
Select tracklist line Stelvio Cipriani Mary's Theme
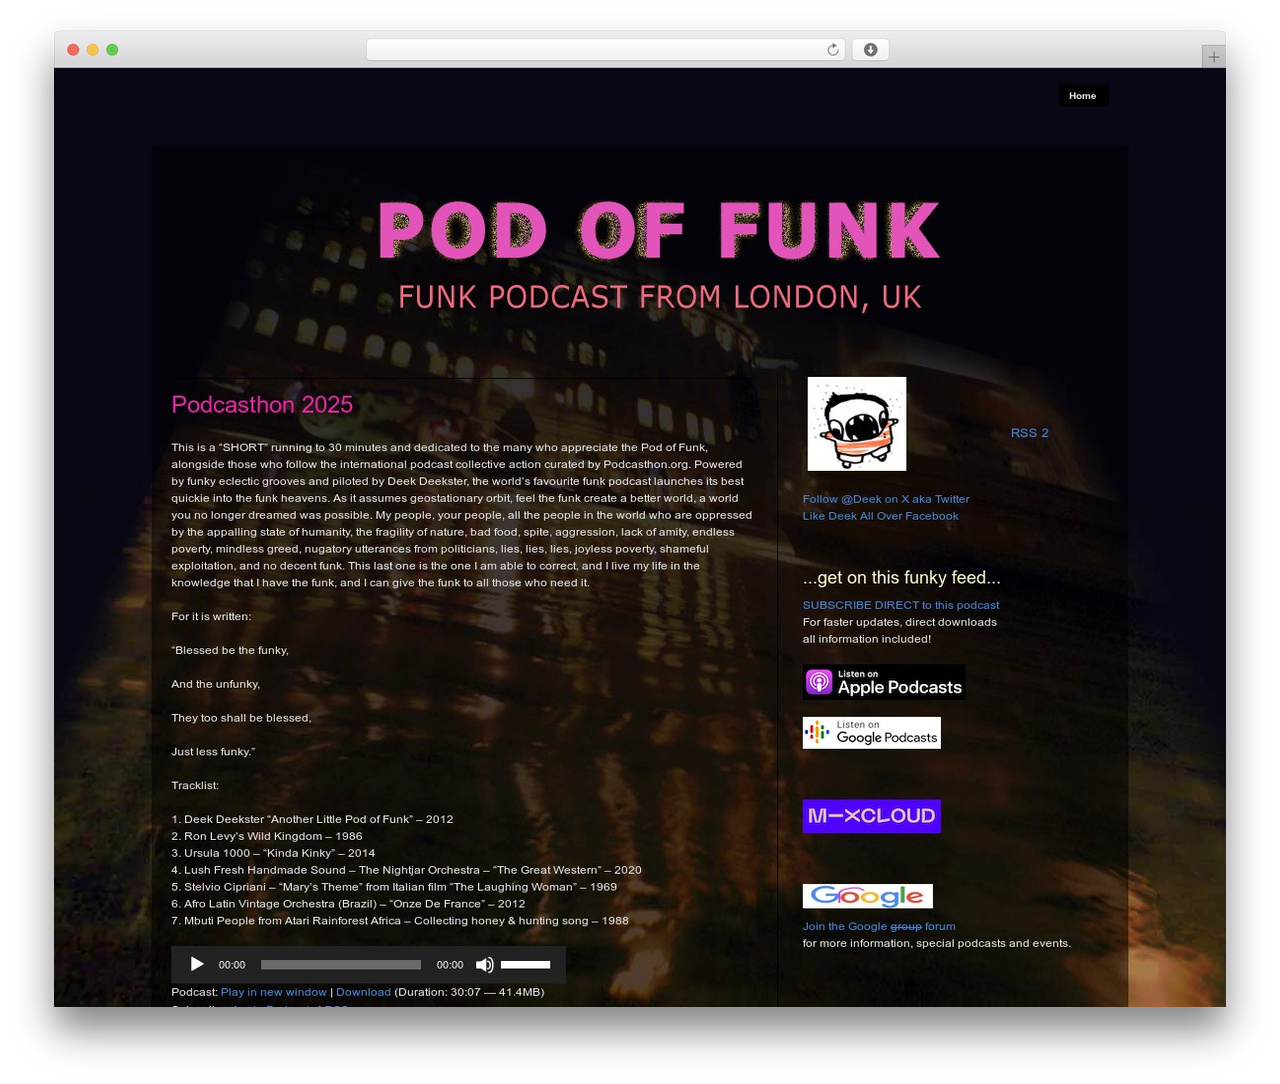[394, 887]
